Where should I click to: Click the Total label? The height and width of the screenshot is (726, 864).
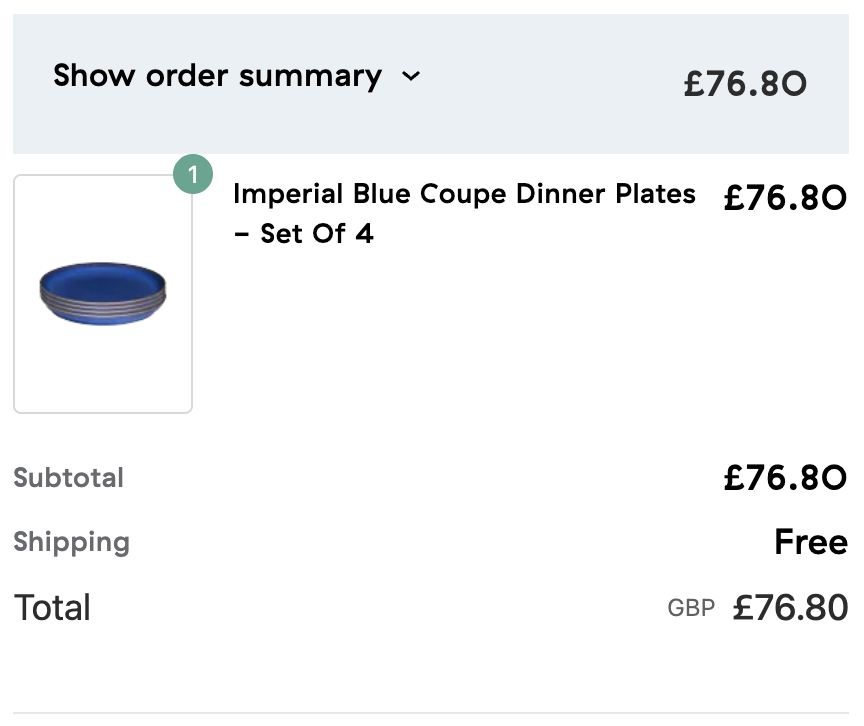click(52, 608)
